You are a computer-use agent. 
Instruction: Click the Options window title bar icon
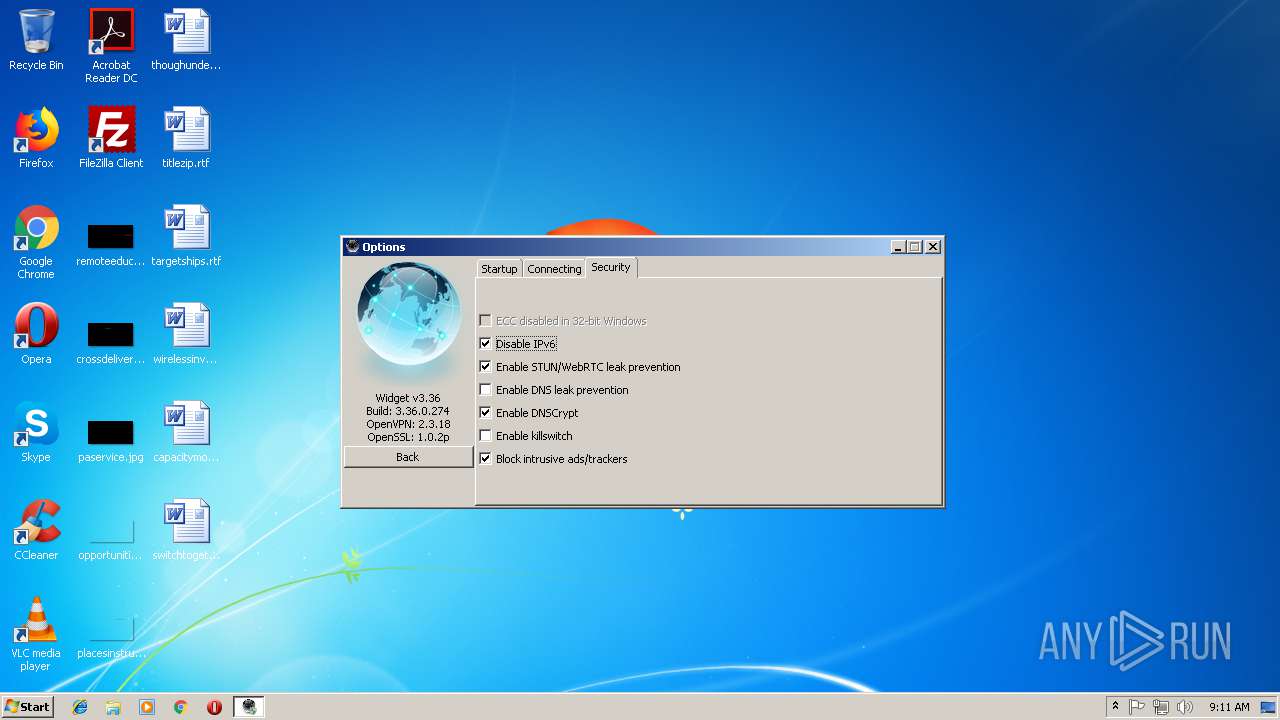click(x=352, y=247)
